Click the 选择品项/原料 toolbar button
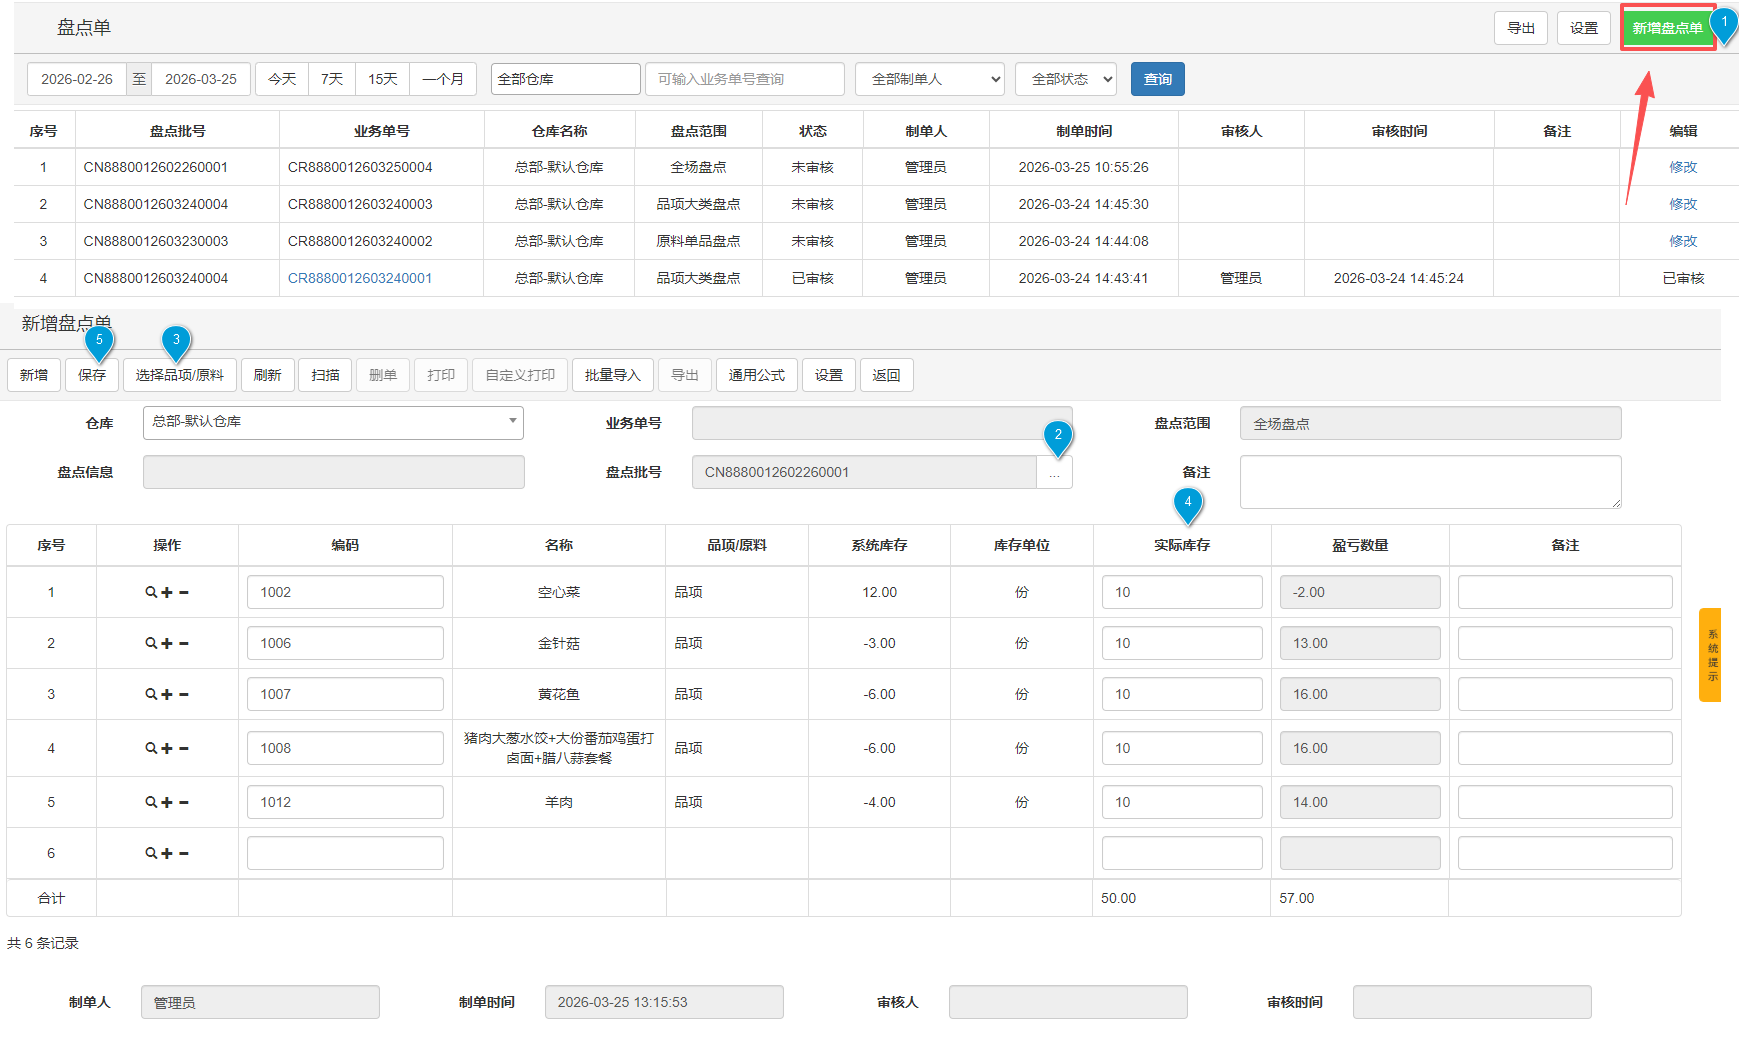The height and width of the screenshot is (1055, 1739). click(x=180, y=375)
